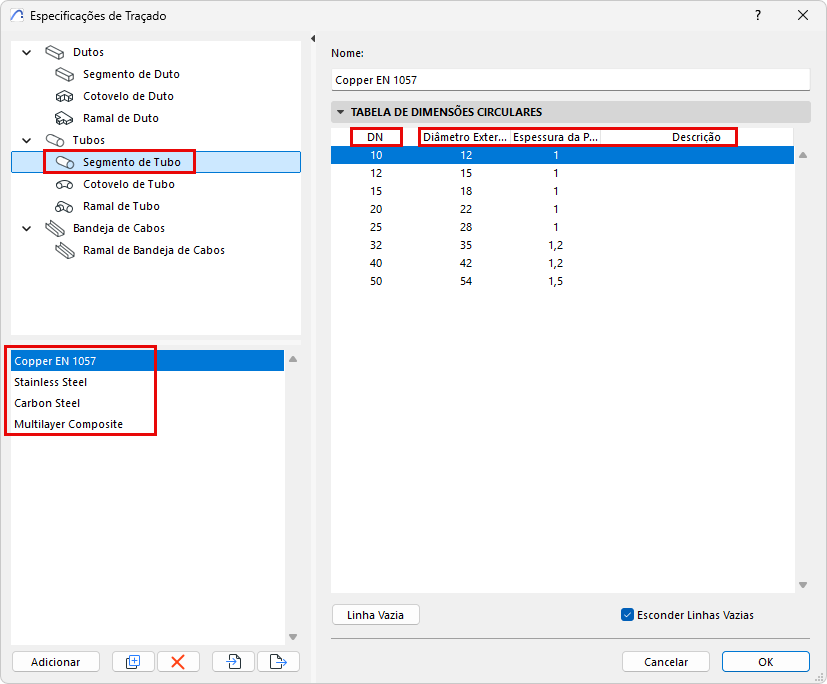Screen dimensions: 827x684
Task: Click the outer diameter value 35
Action: click(x=466, y=245)
